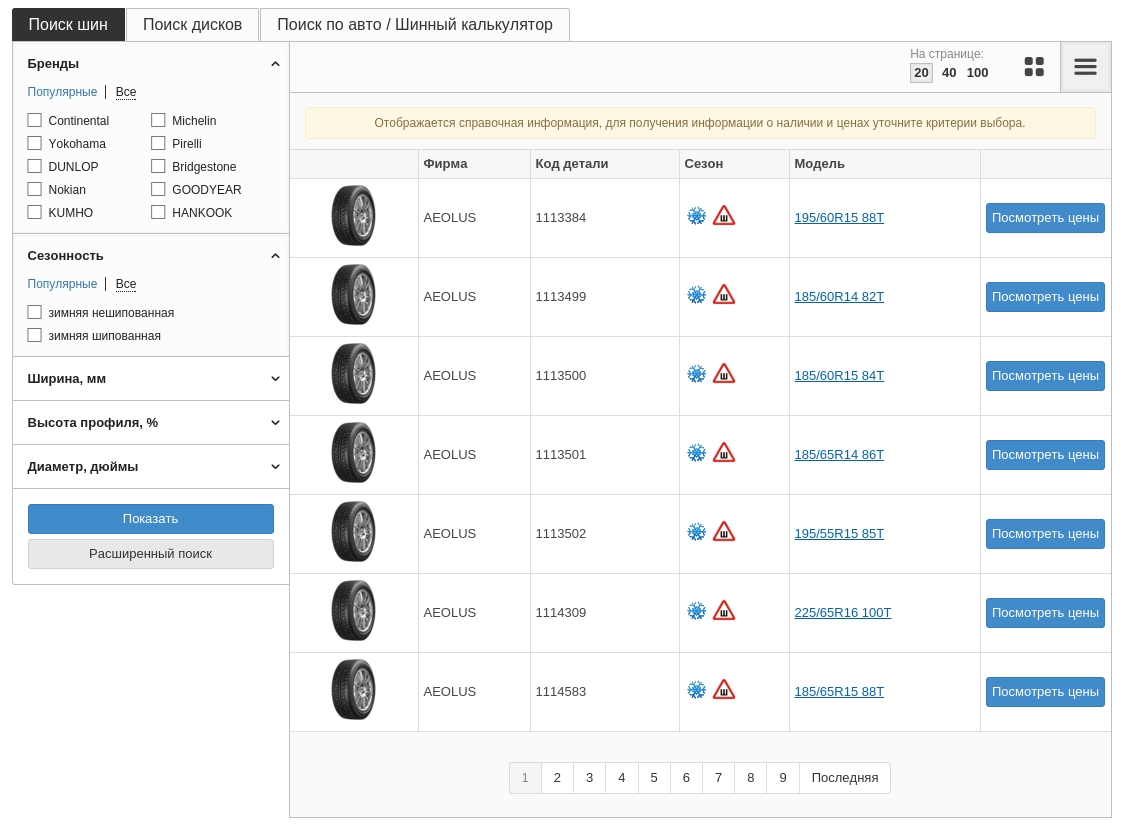Tick the DUNLOP brand checkbox
Screen dimensions: 1124x839
(34, 166)
